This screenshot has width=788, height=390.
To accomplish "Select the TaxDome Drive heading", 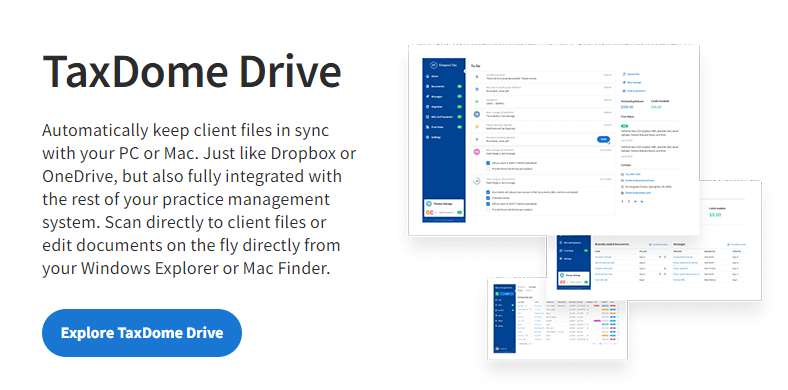I will pos(192,71).
